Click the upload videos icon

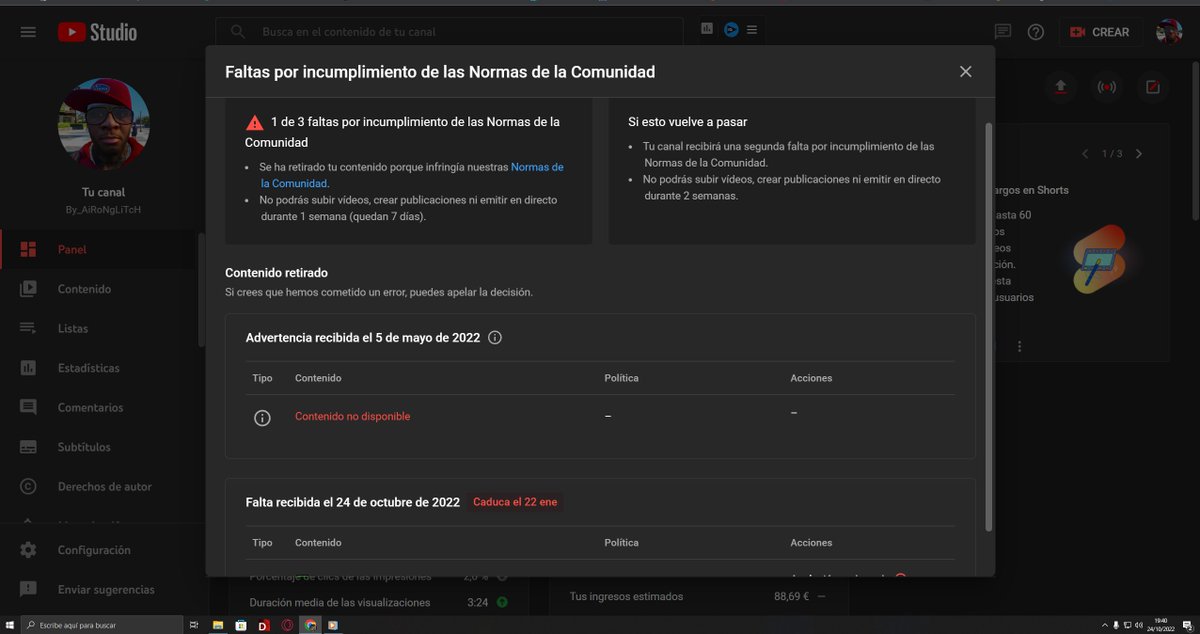click(1061, 87)
